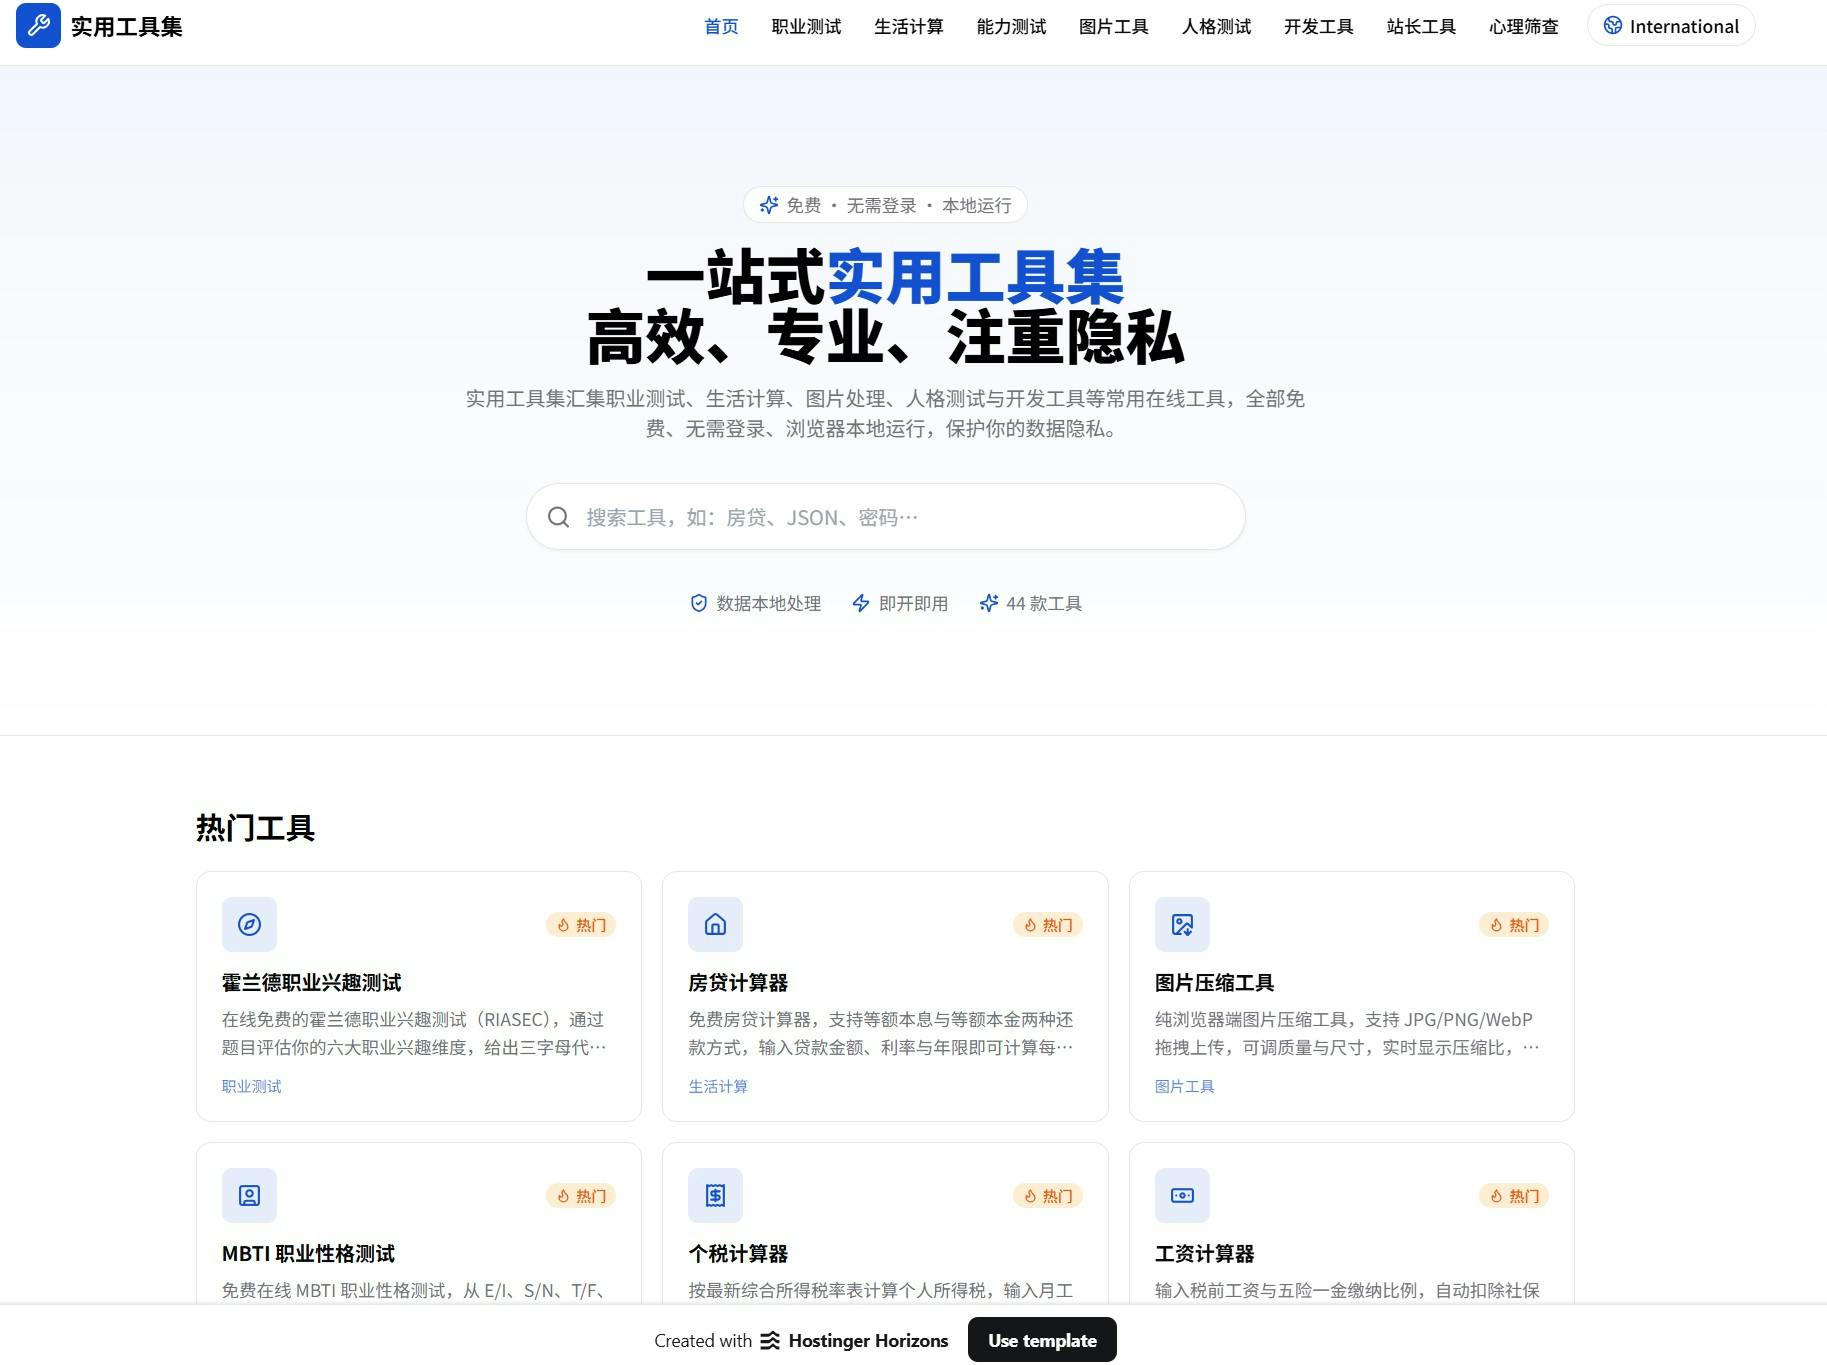This screenshot has width=1827, height=1365.
Task: Click the 图片工具 category tag on card
Action: 1185,1086
